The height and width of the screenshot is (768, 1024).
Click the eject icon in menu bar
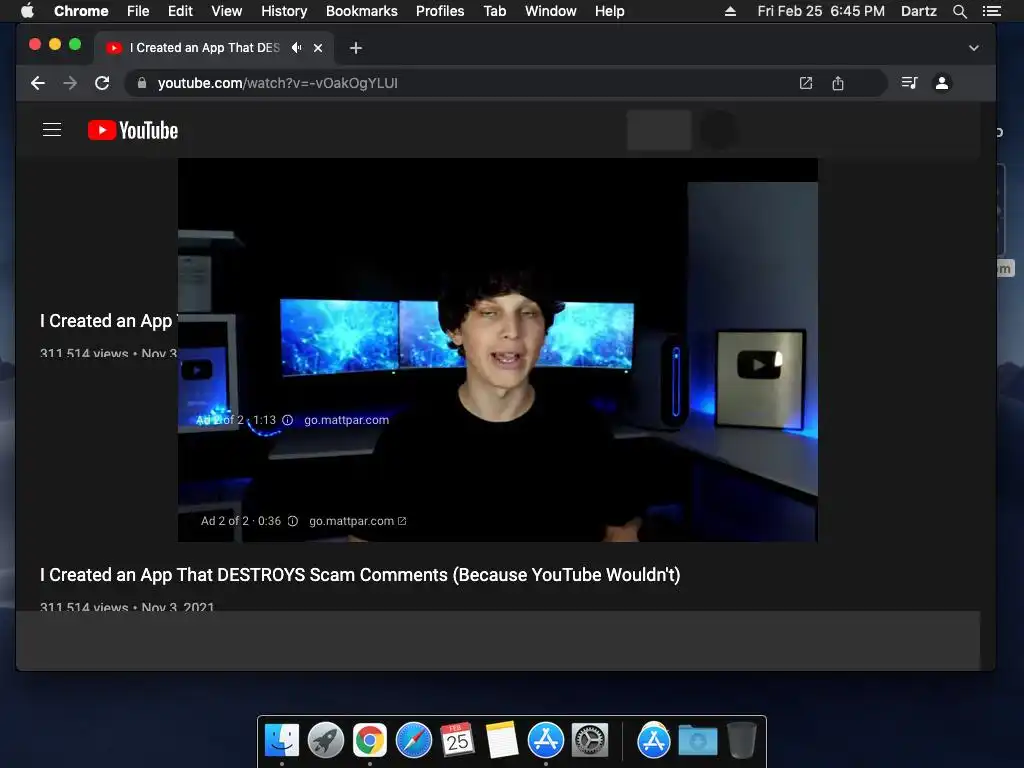click(x=730, y=11)
